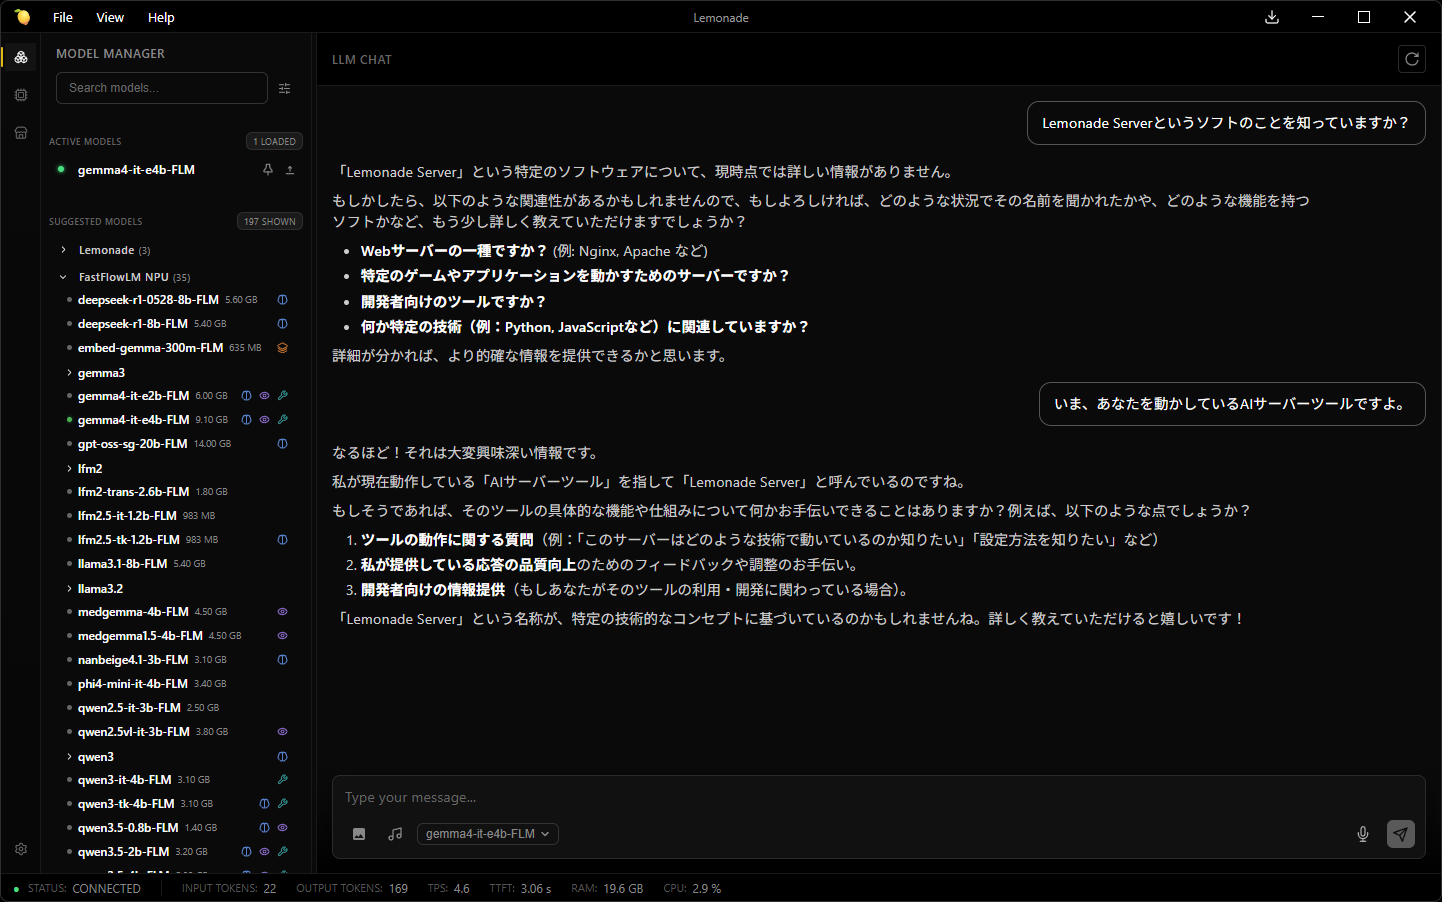Screen dimensions: 1442x902
Task: Click tool wrench icon on qwen3.5-2b-FLM
Action: [282, 852]
